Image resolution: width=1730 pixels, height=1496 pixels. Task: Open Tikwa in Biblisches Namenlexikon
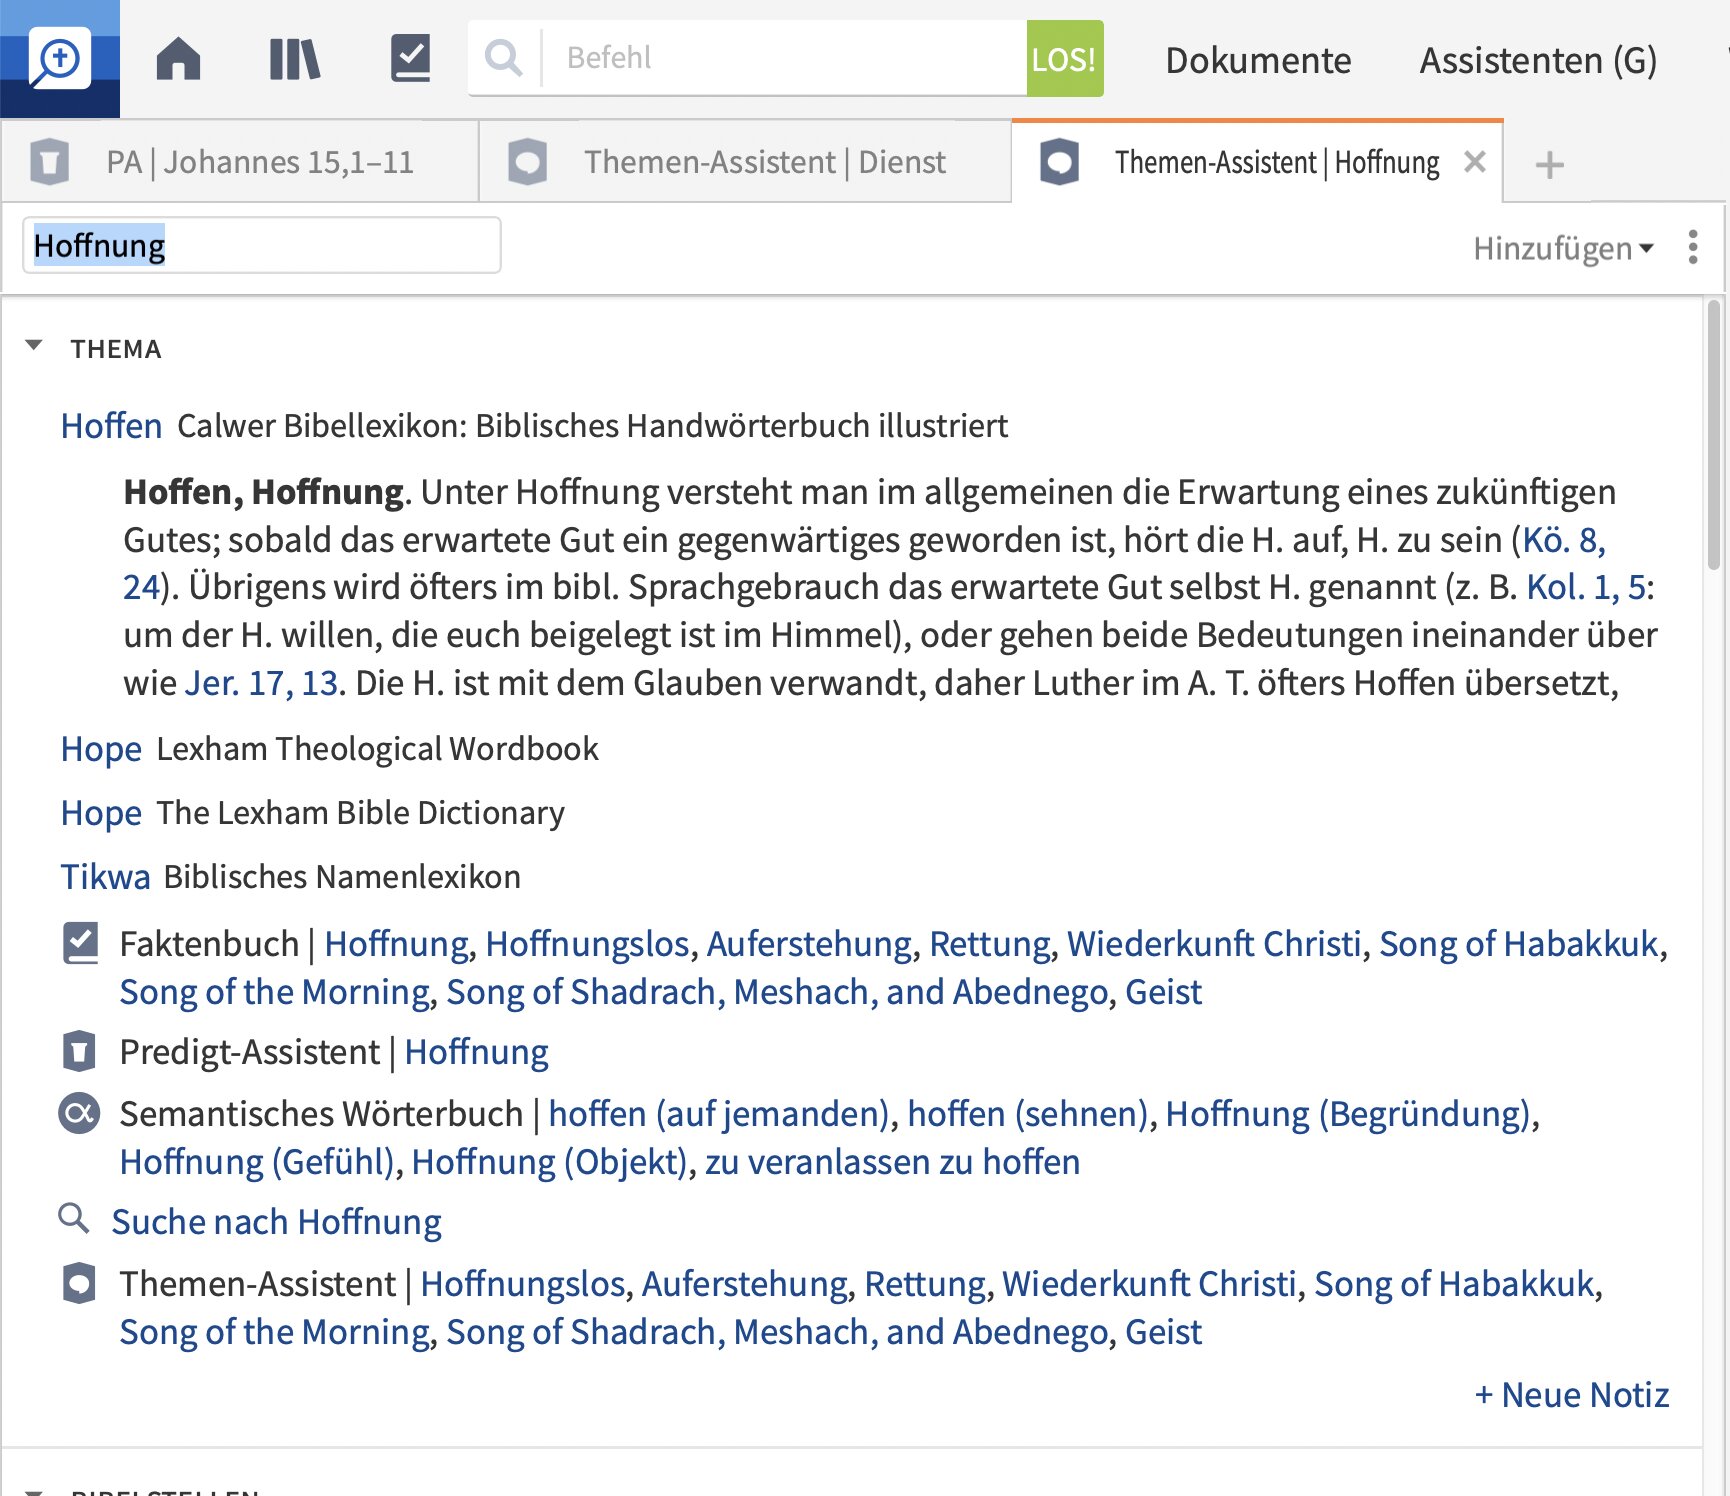coord(105,877)
